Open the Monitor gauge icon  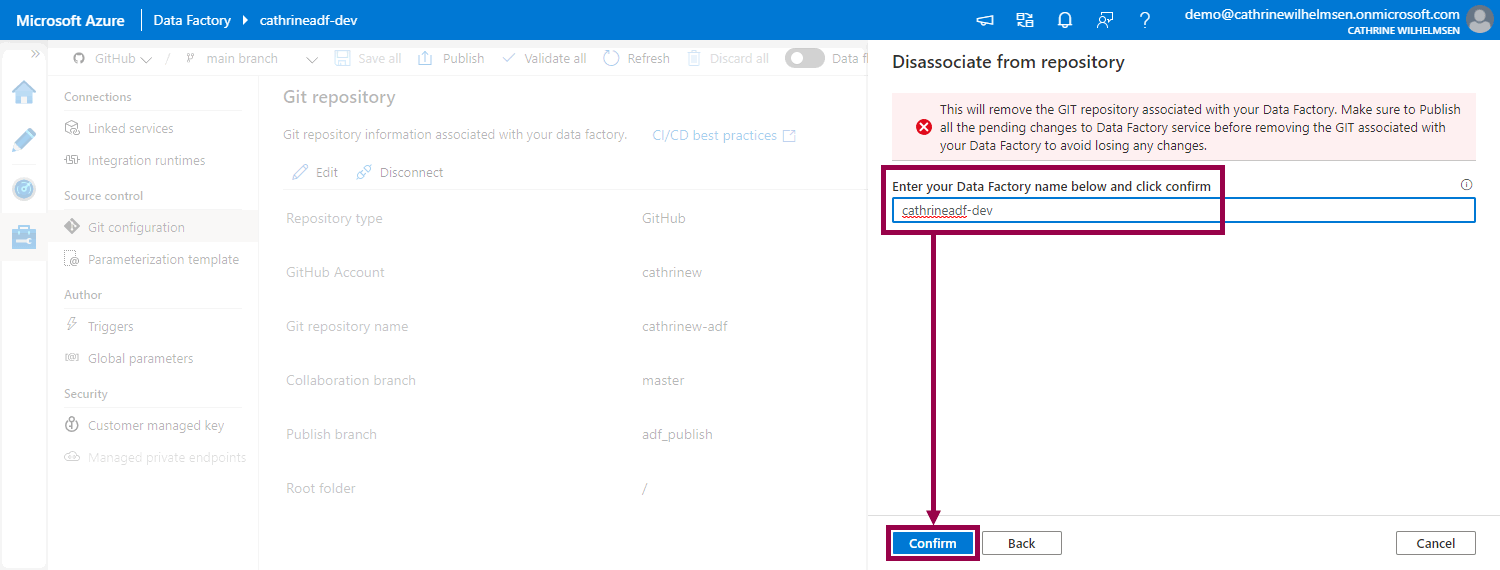pos(24,189)
